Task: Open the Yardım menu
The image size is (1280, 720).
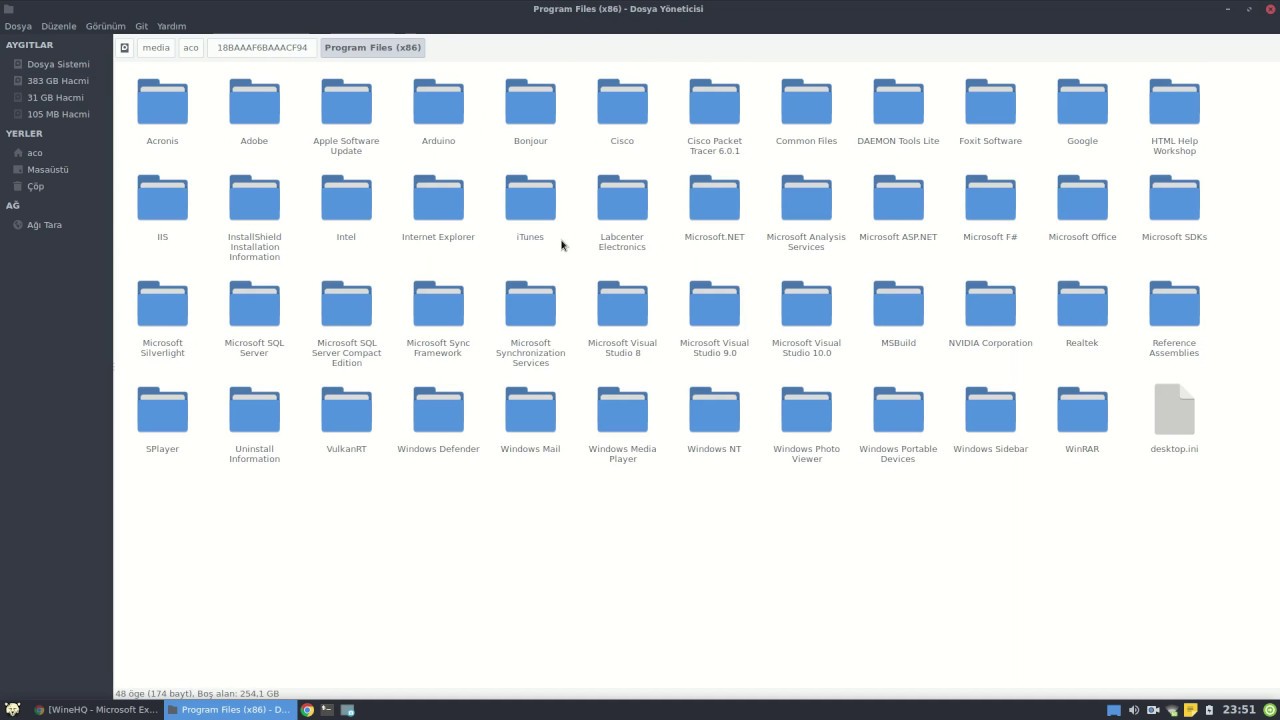Action: 172,26
